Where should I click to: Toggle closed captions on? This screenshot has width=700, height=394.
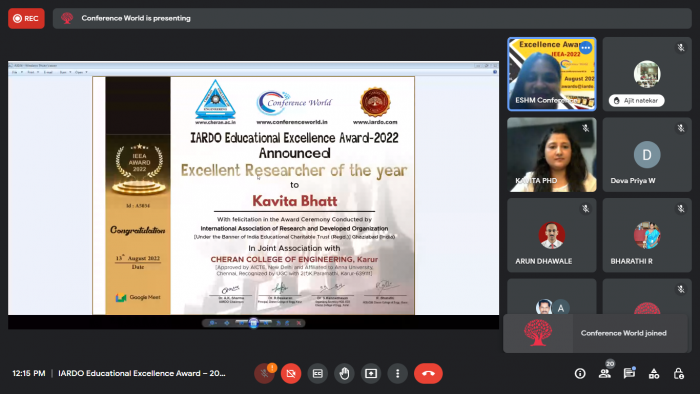[317, 373]
